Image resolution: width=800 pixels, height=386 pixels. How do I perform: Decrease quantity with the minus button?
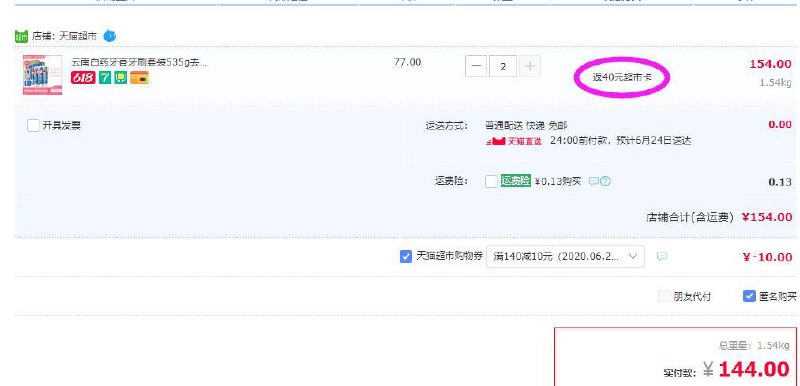pos(476,66)
